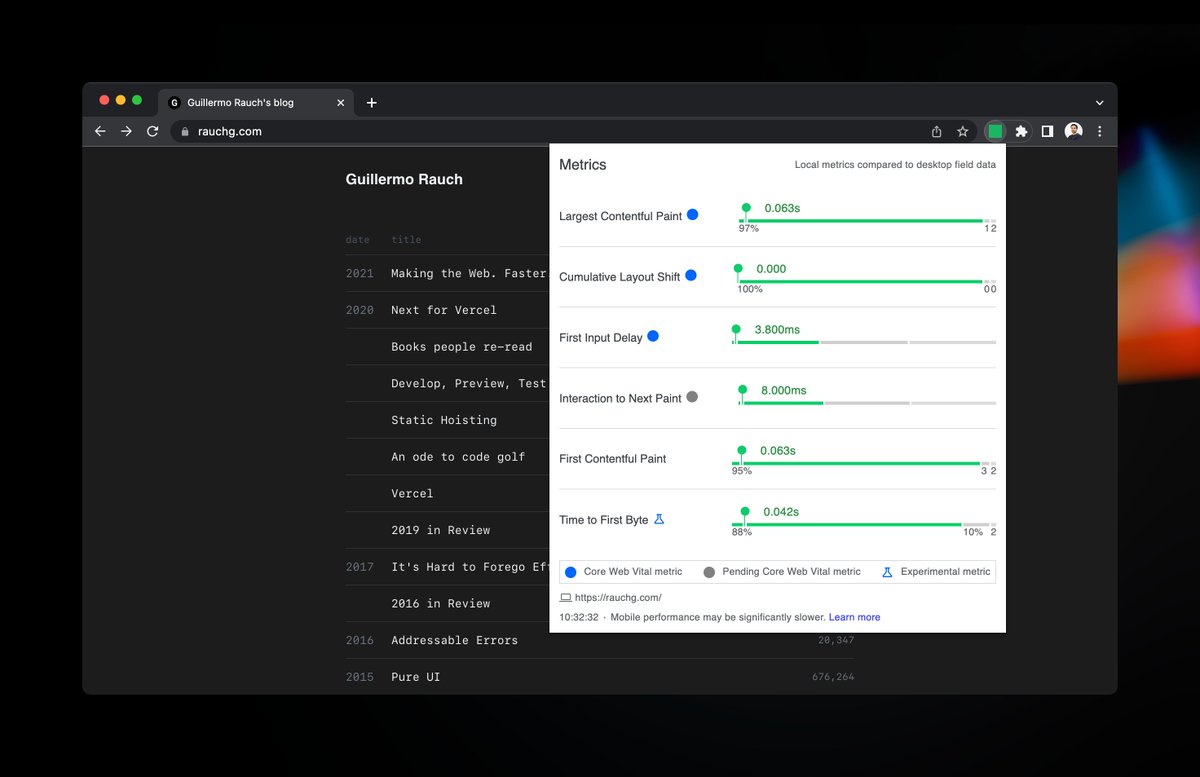Open the Books people re-read post
Viewport: 1200px width, 777px height.
(461, 347)
